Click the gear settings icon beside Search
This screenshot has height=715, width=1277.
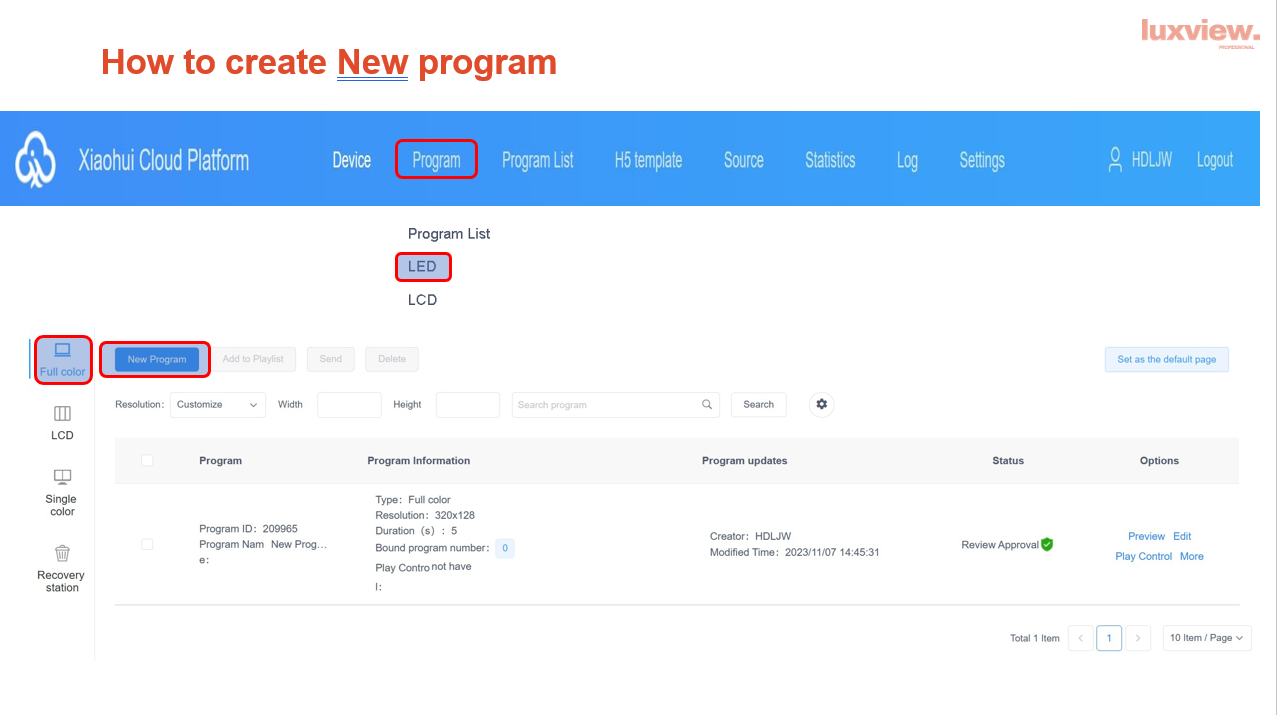(822, 404)
